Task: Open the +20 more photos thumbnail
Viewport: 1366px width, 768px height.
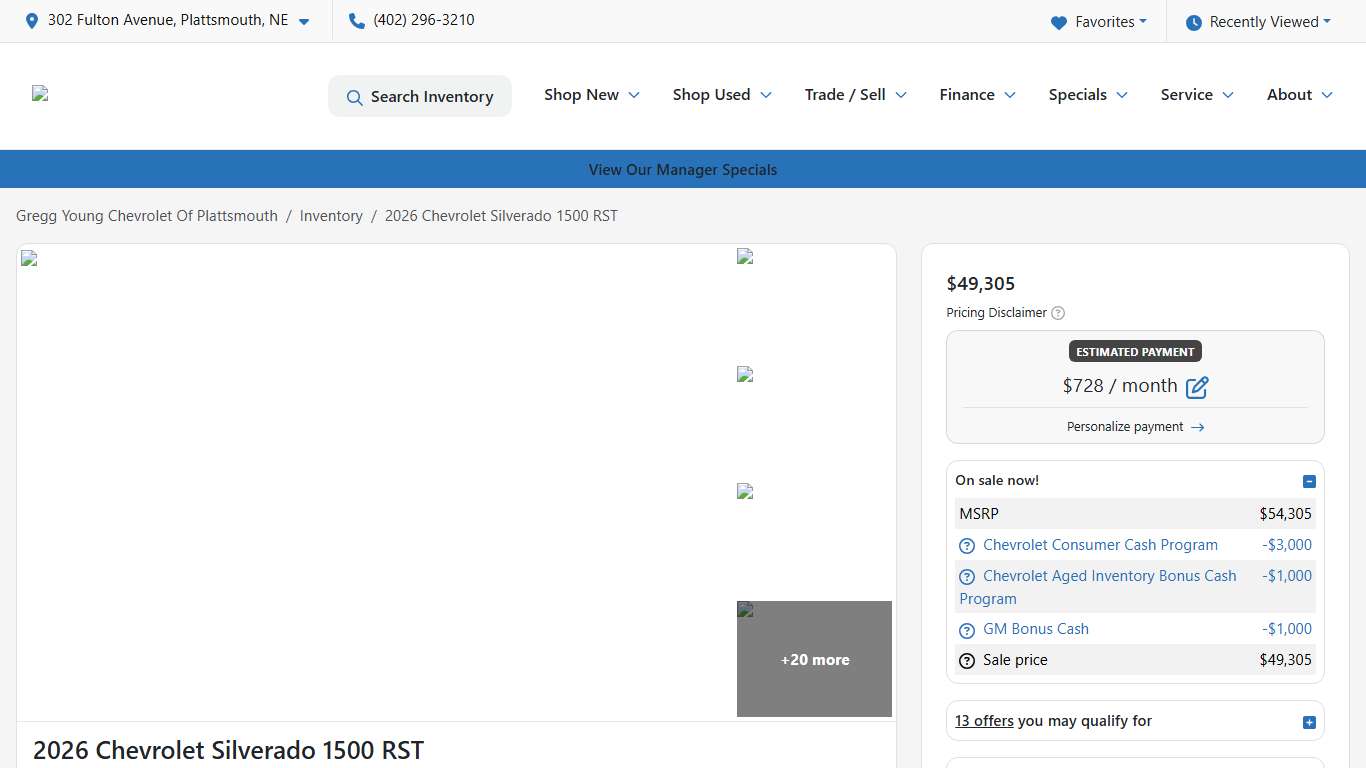Action: coord(814,659)
